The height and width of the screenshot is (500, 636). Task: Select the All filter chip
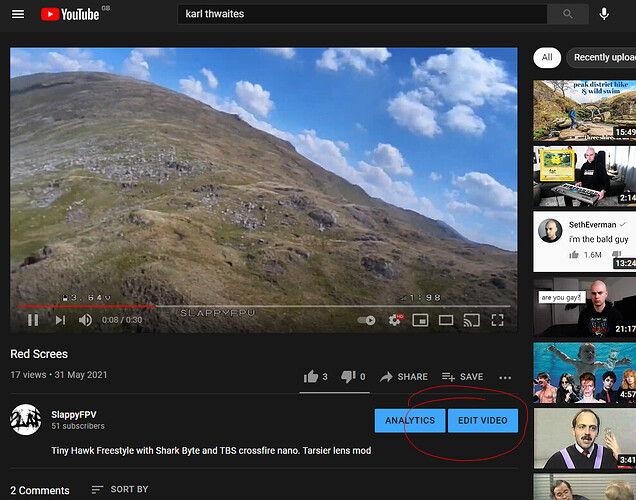coord(547,58)
